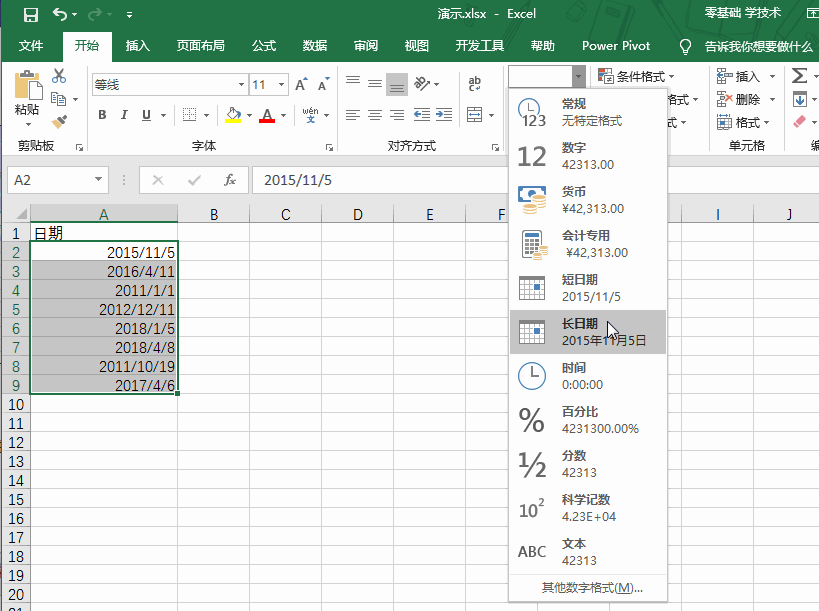Image resolution: width=819 pixels, height=611 pixels.
Task: Open the insert function fx dialog
Action: point(230,180)
